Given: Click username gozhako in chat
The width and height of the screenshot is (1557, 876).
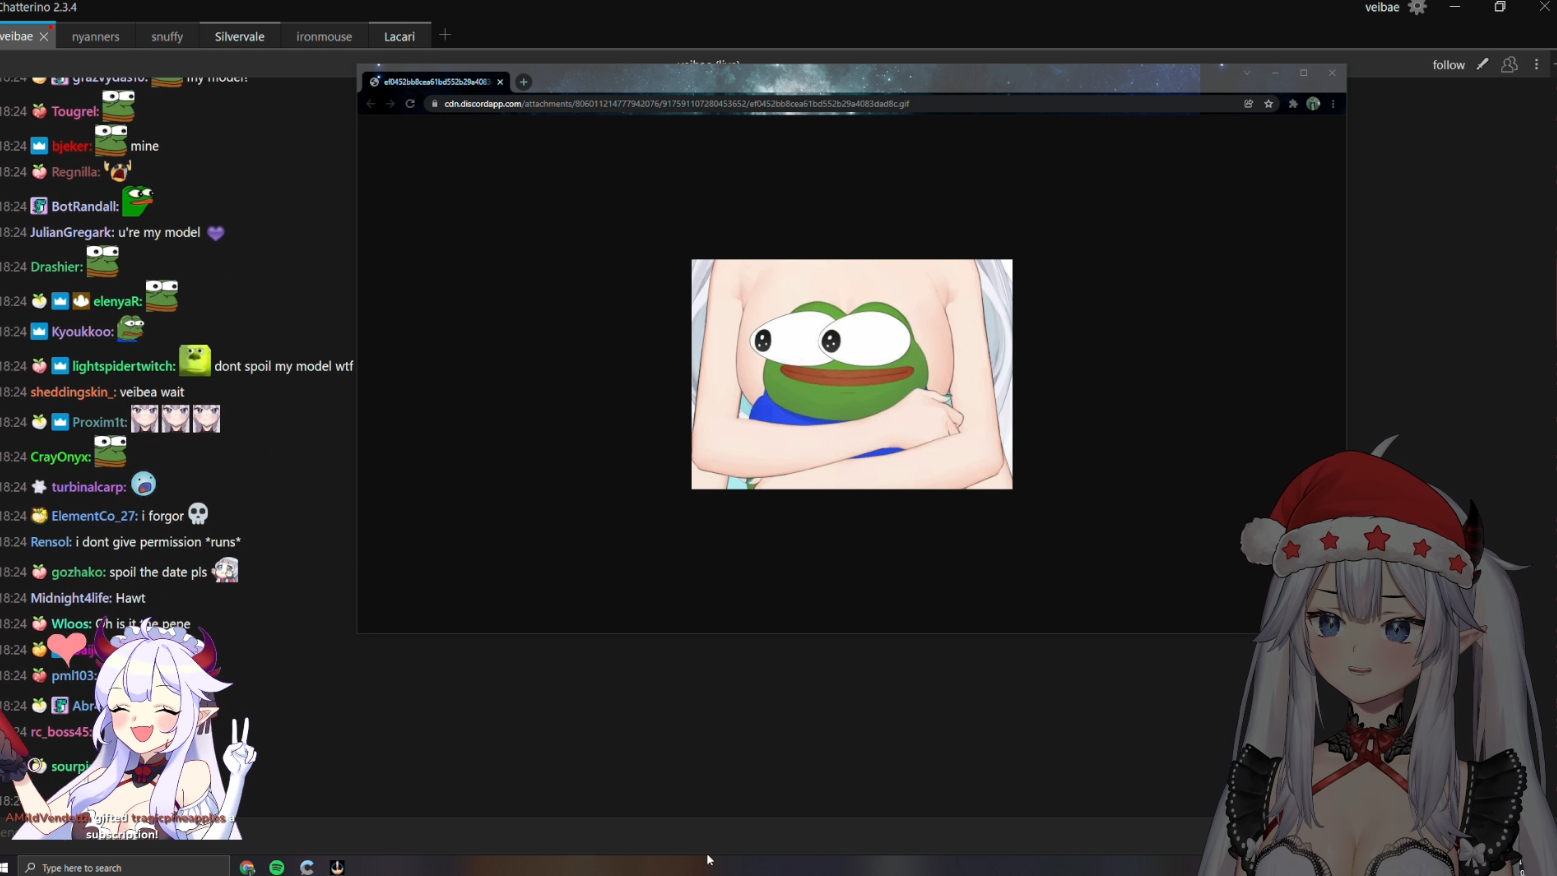Looking at the screenshot, I should pyautogui.click(x=79, y=572).
